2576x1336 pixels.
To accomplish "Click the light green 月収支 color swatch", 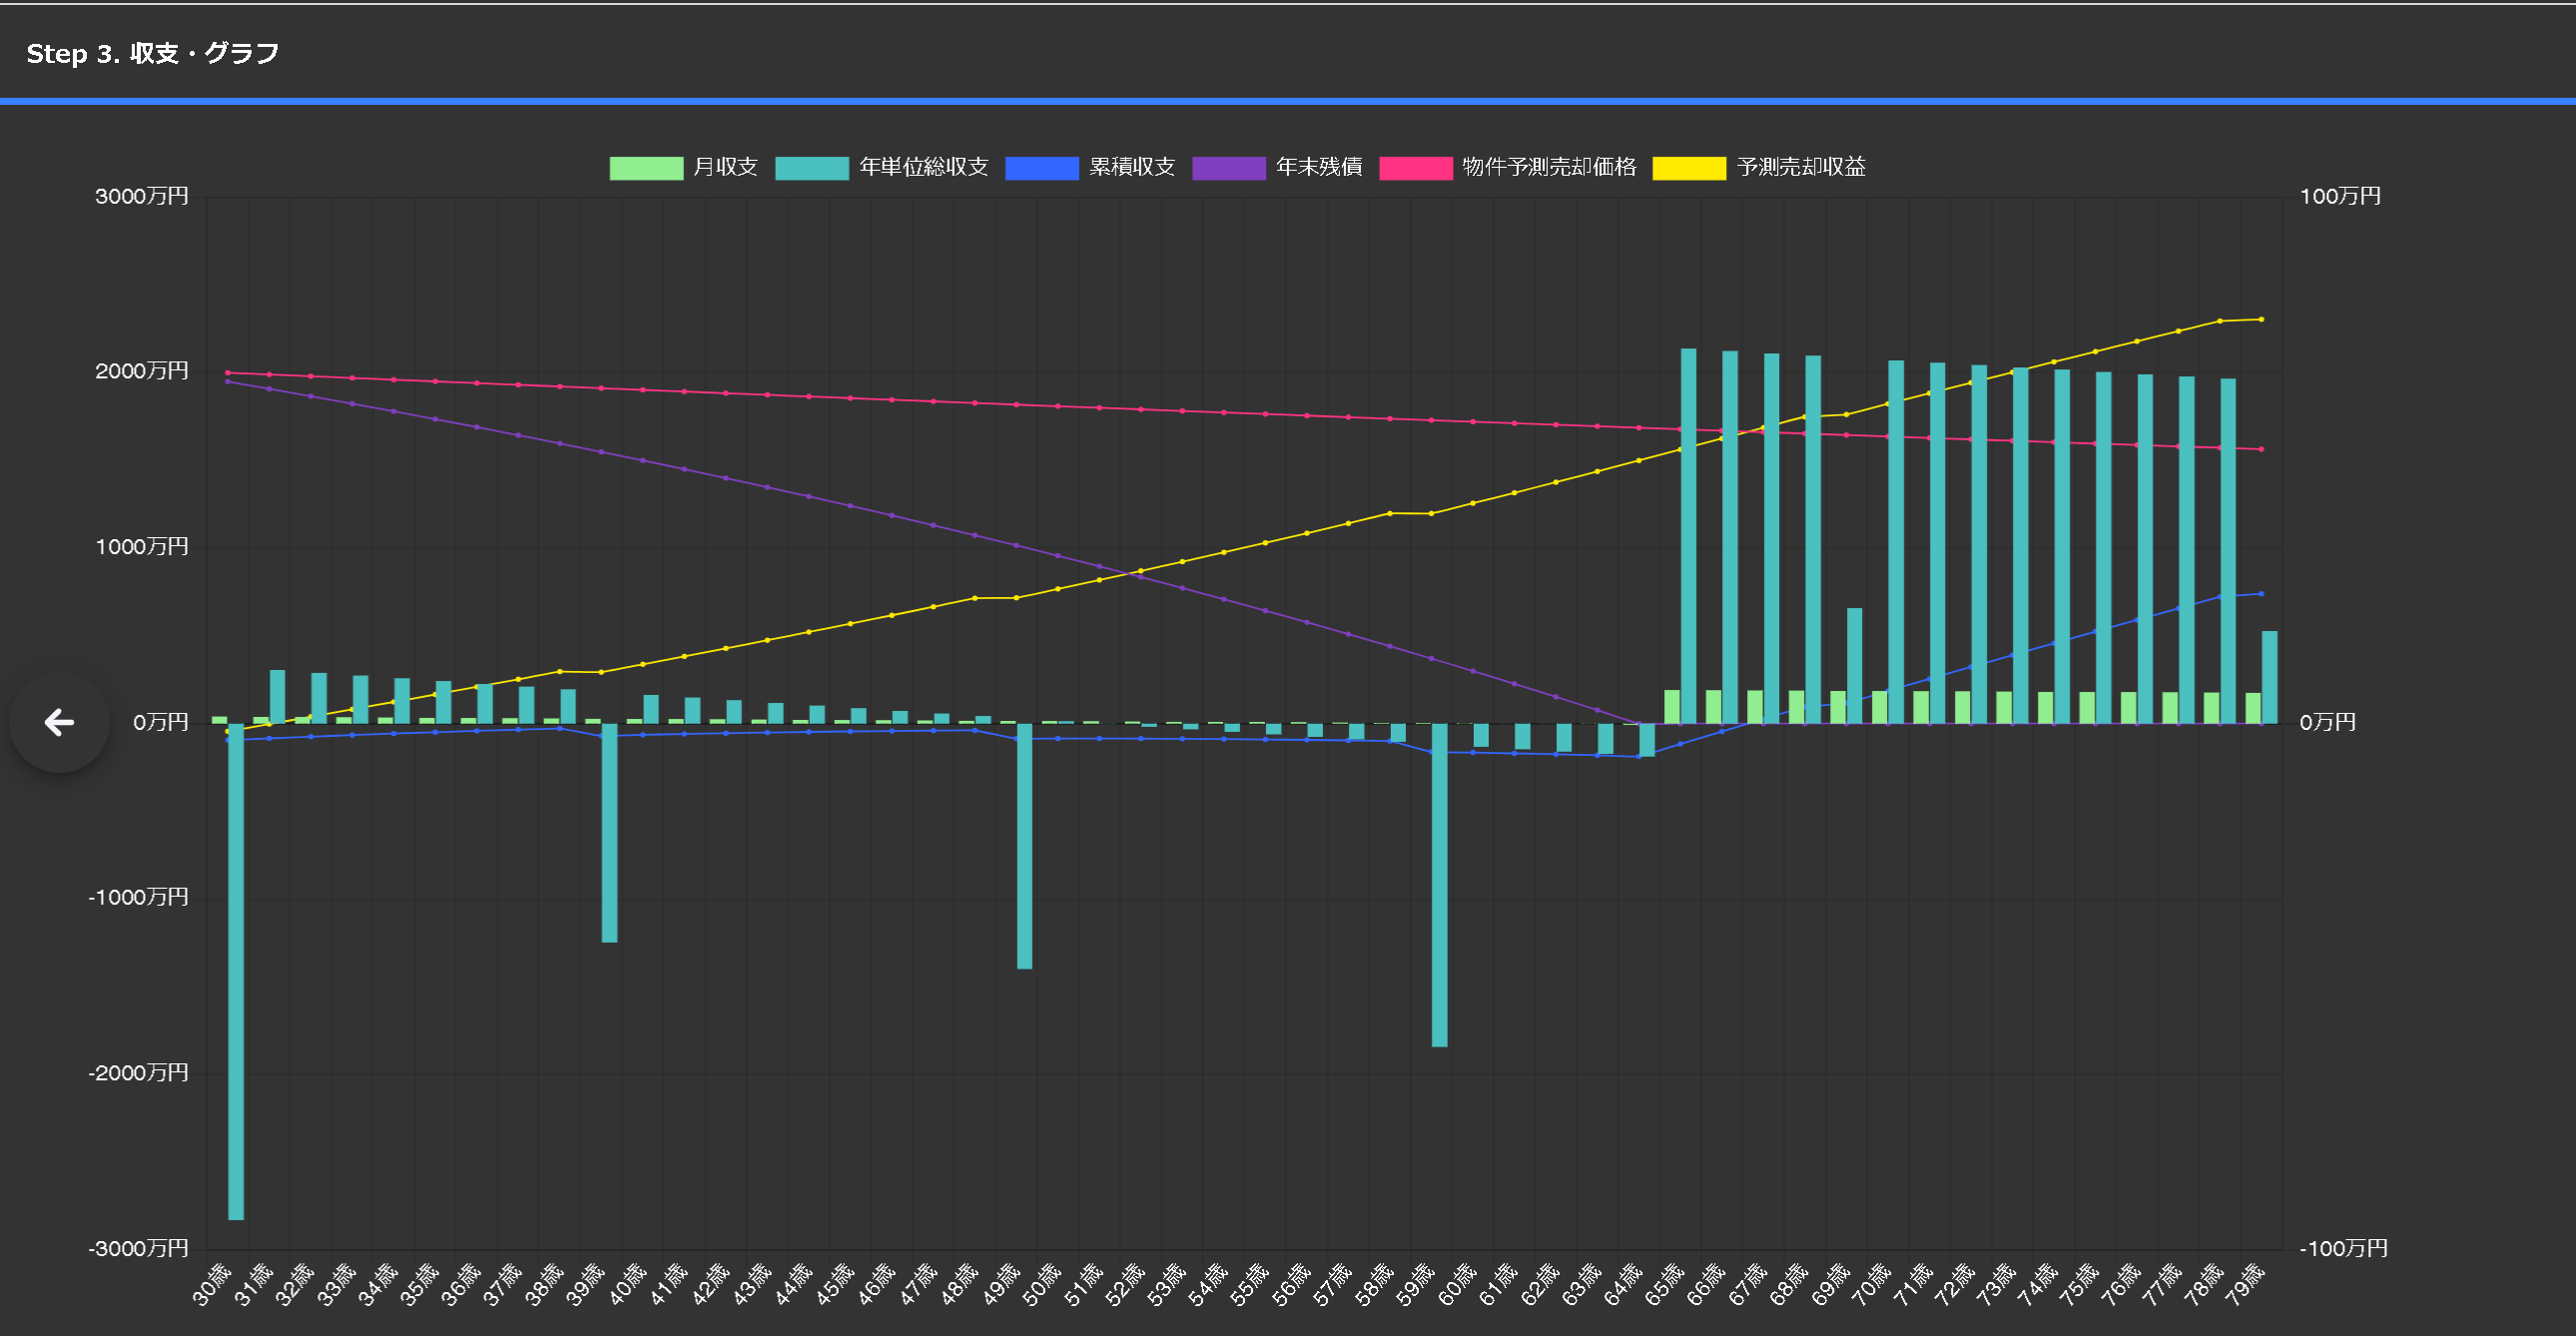I will pos(646,168).
